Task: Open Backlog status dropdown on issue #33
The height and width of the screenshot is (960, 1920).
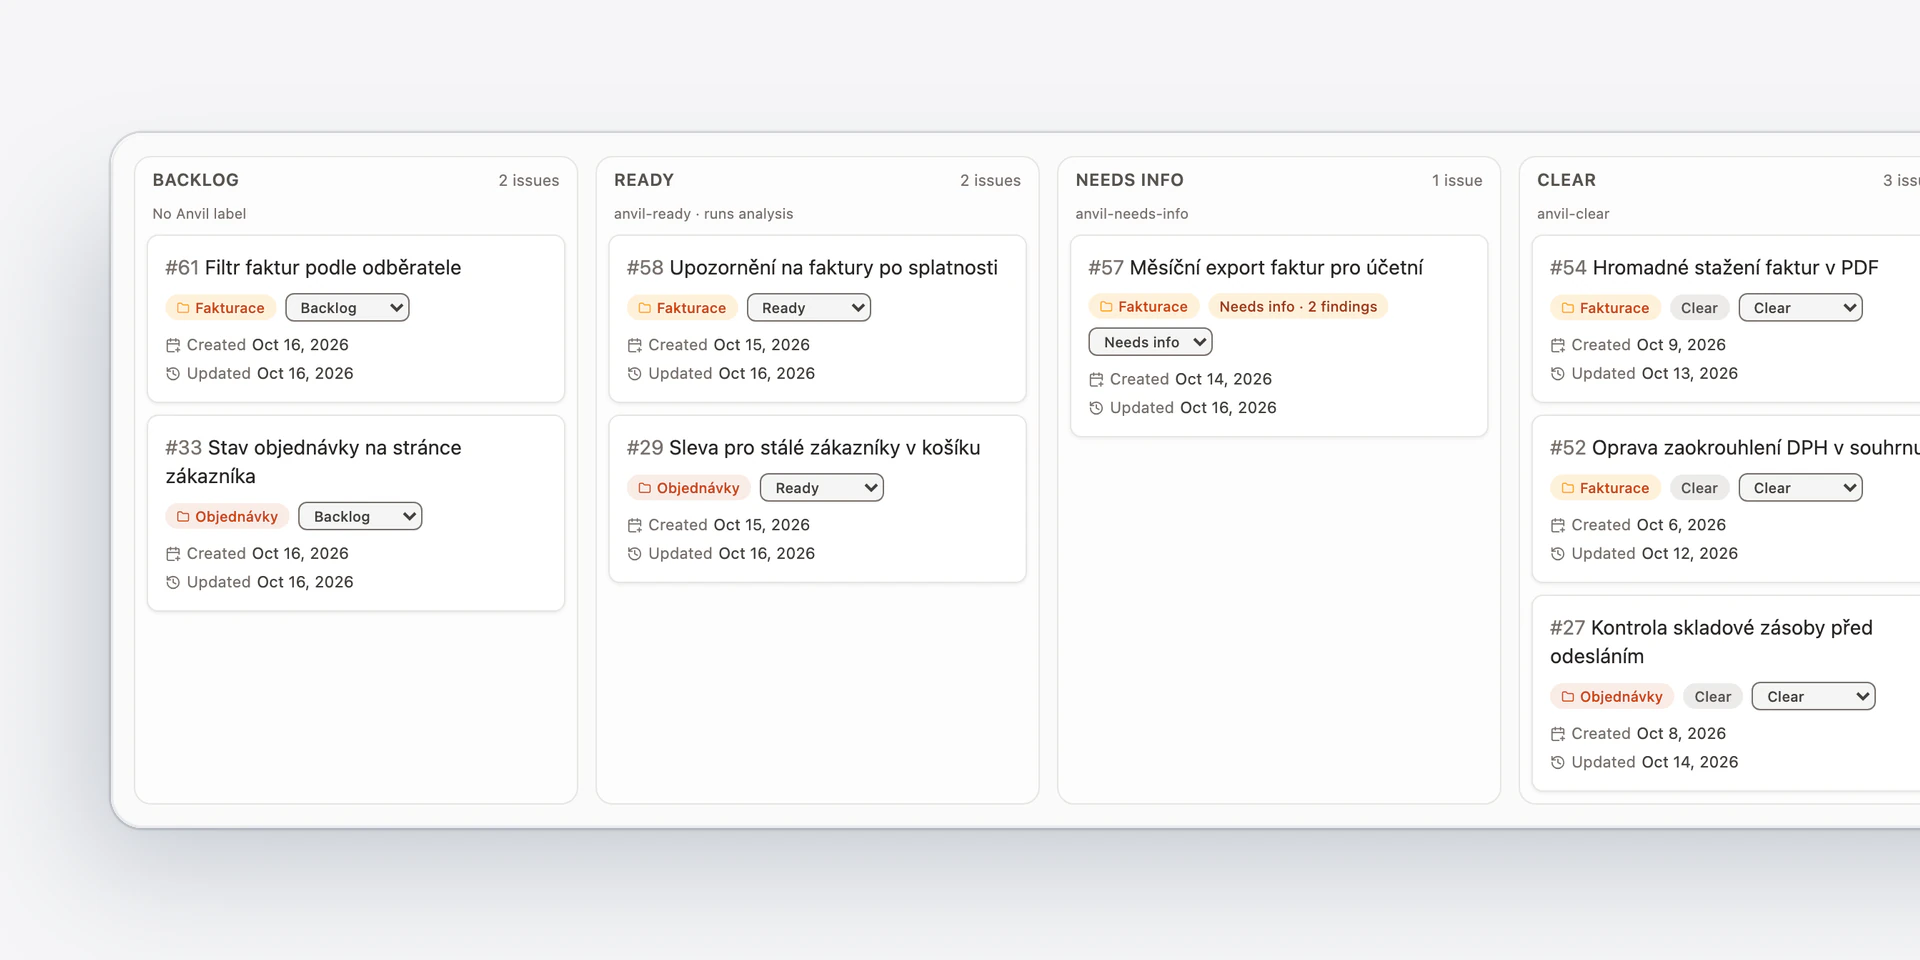Action: pos(360,517)
